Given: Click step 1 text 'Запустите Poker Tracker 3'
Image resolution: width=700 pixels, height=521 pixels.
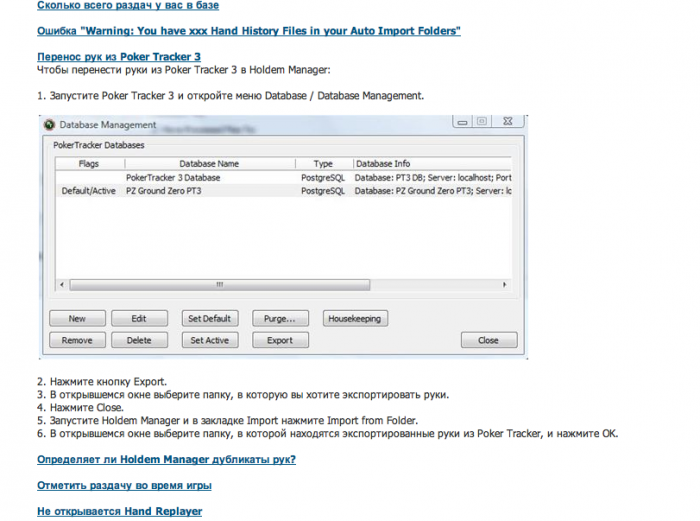Looking at the screenshot, I should pos(230,96).
